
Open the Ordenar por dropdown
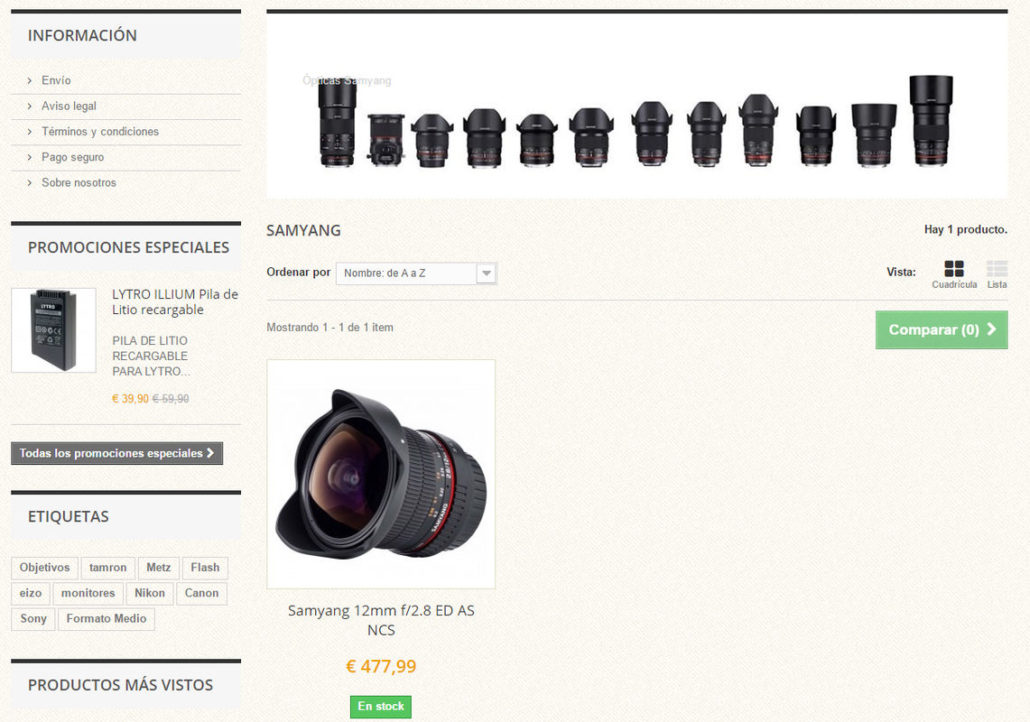click(x=416, y=273)
